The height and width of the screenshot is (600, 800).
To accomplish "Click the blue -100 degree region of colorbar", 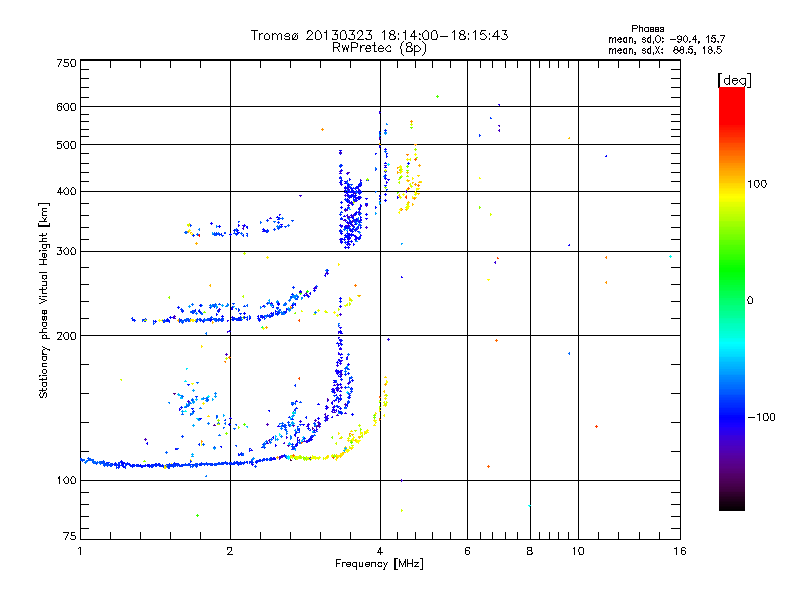I will [732, 417].
